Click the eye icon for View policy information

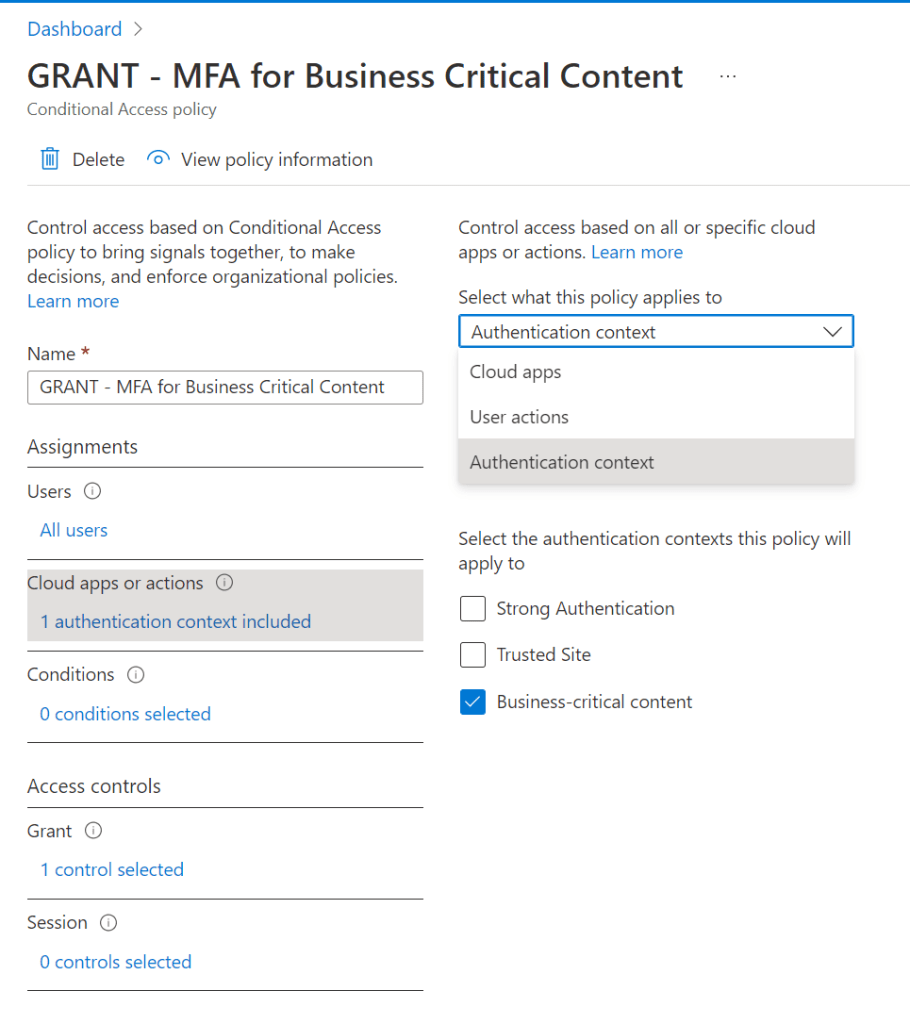click(158, 159)
